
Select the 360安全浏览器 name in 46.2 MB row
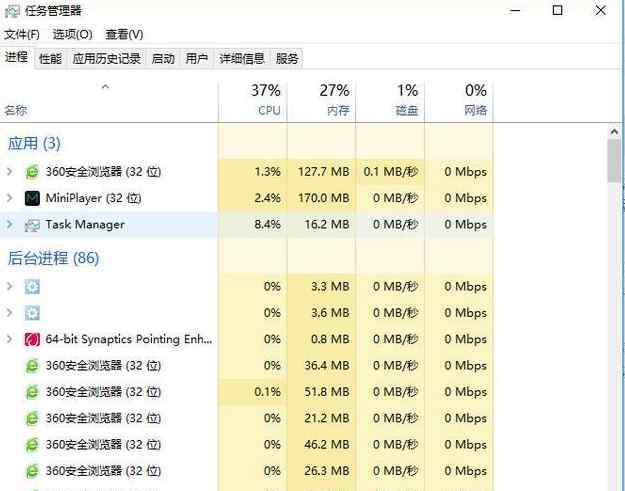point(103,444)
